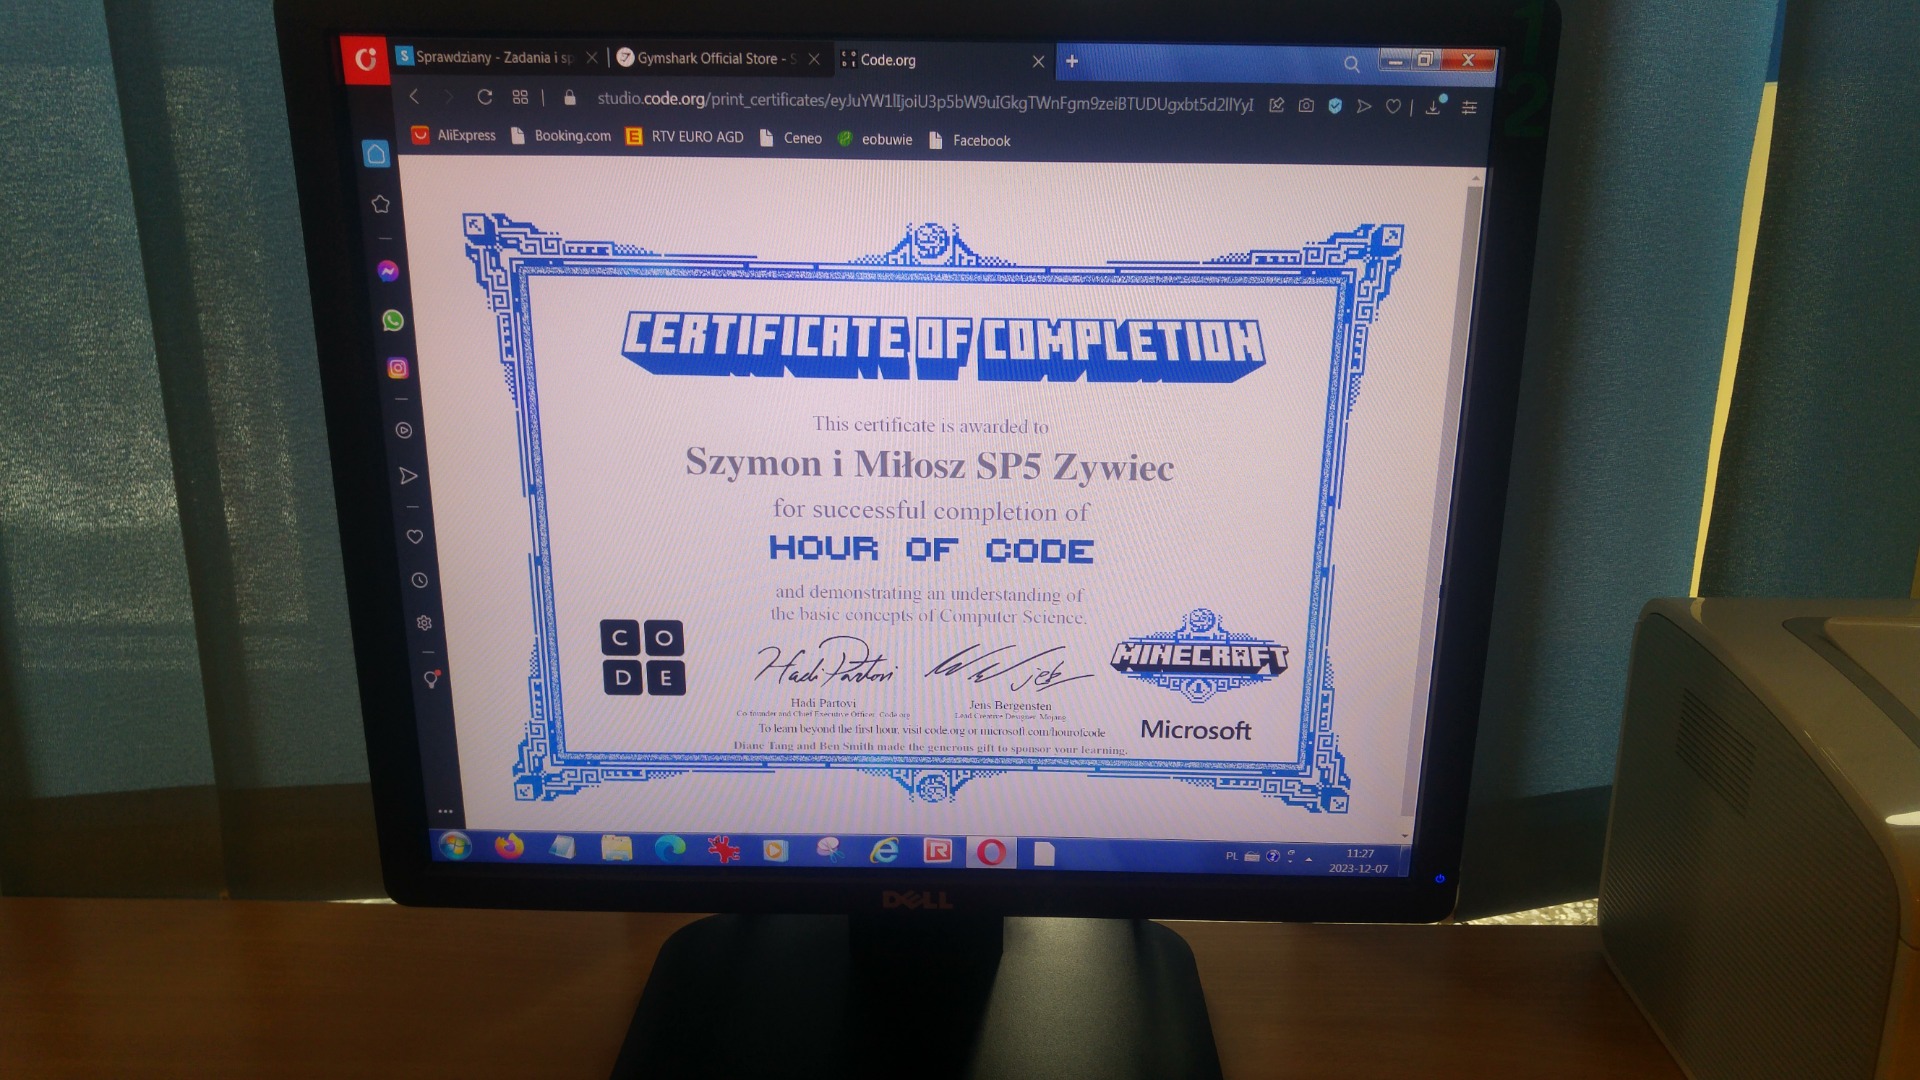1920x1080 pixels.
Task: Open the Booking.com bookmark
Action: click(x=560, y=136)
